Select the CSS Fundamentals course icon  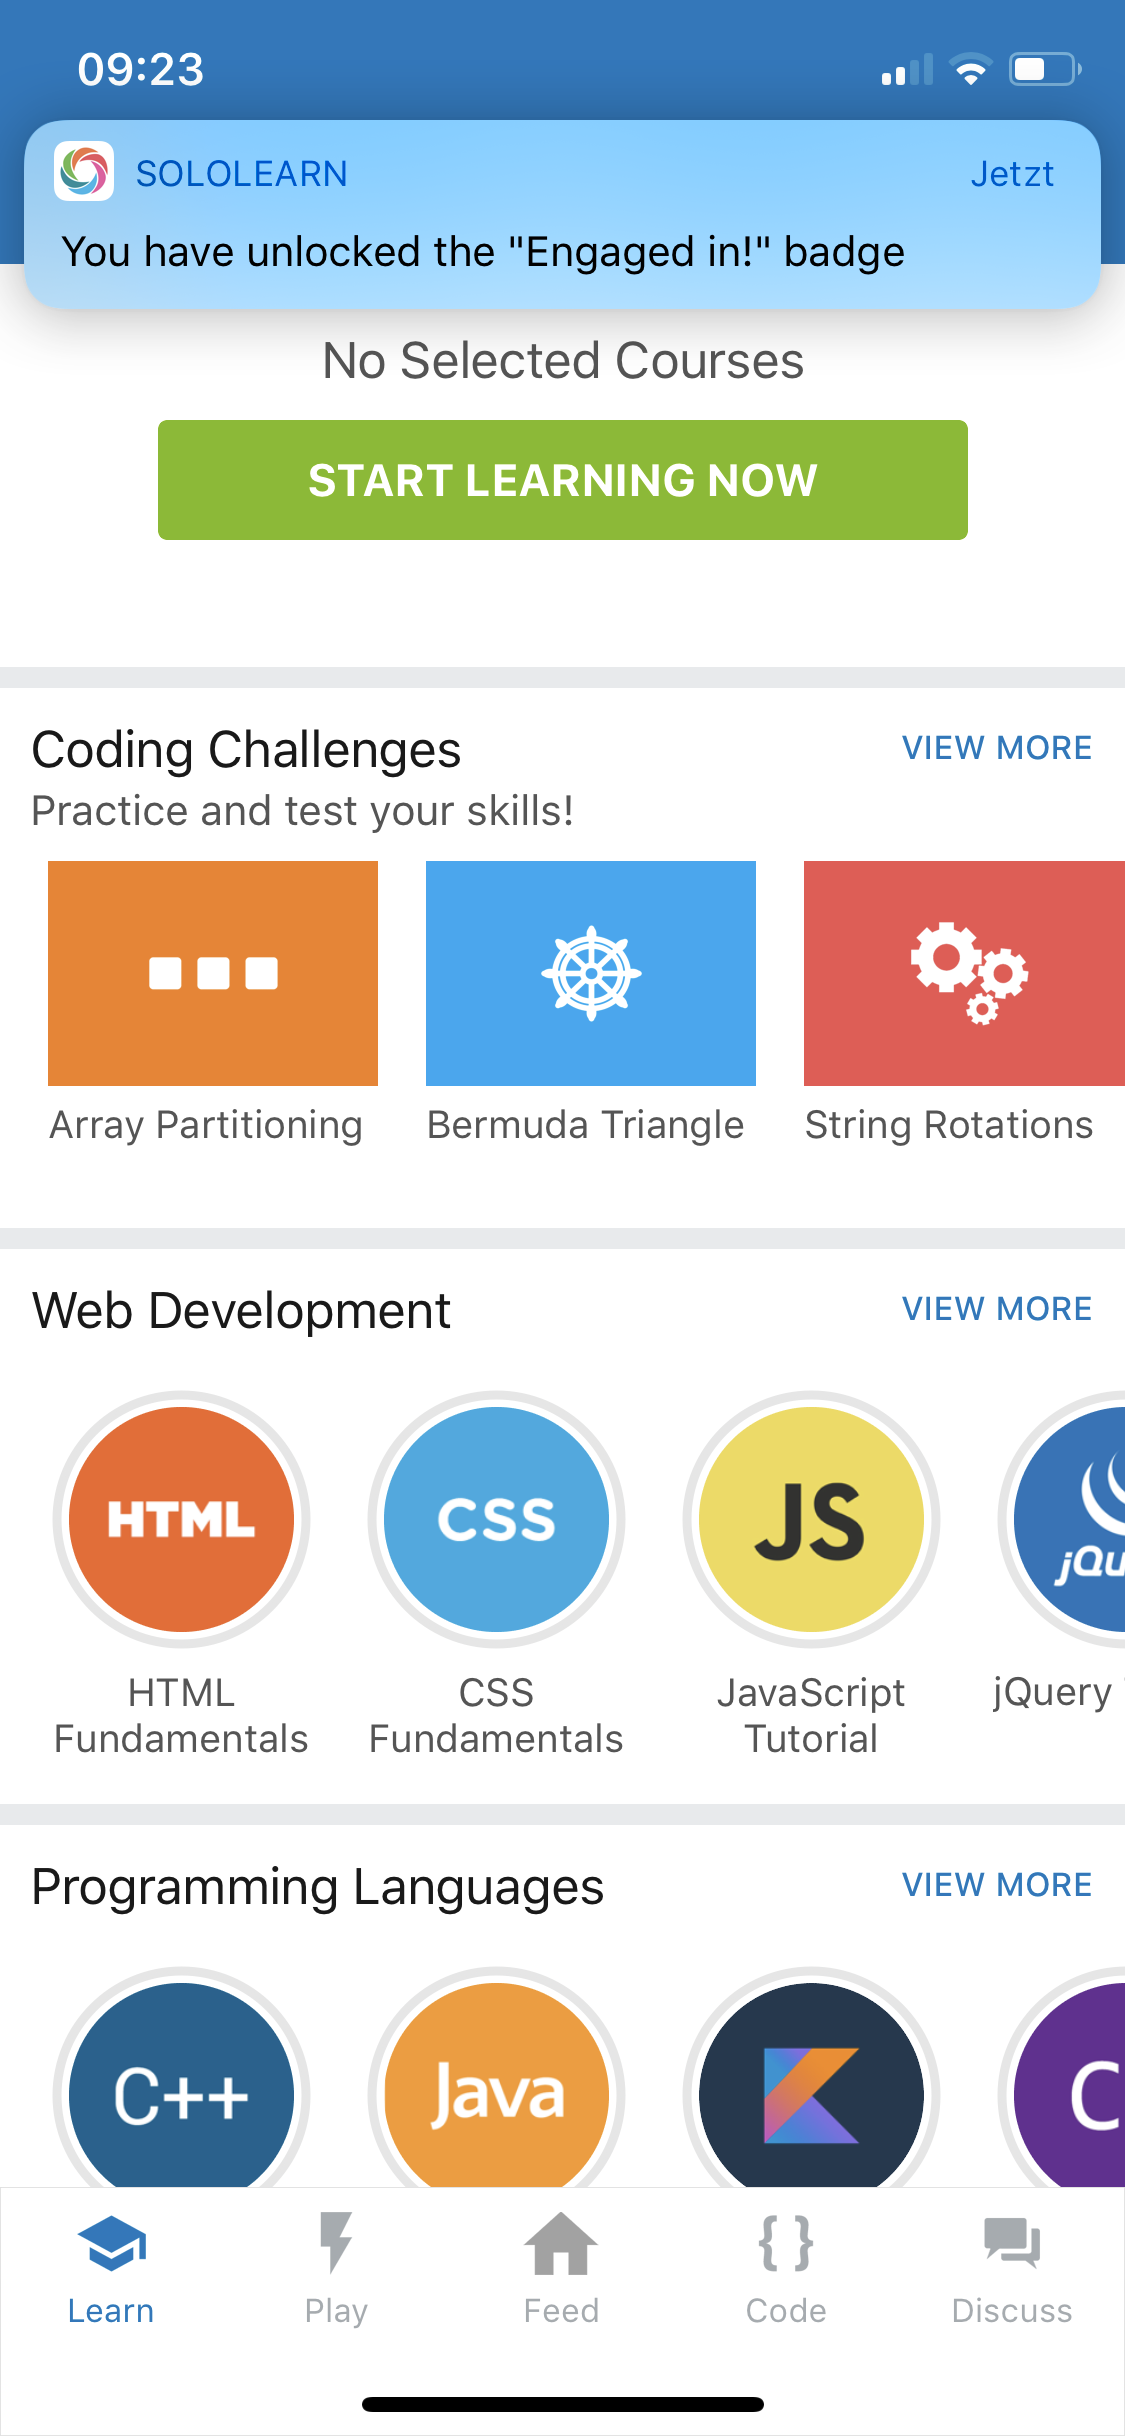tap(496, 1518)
